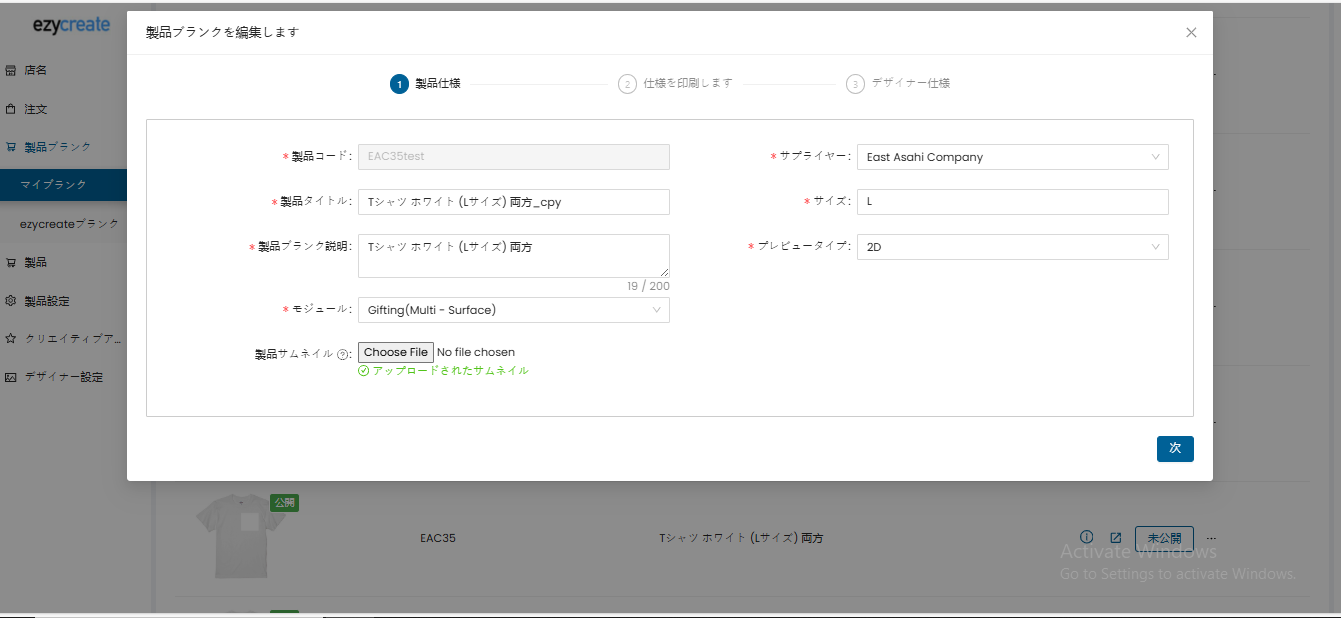
Task: Click the クリエイティブ star icon in sidebar
Action: [11, 339]
